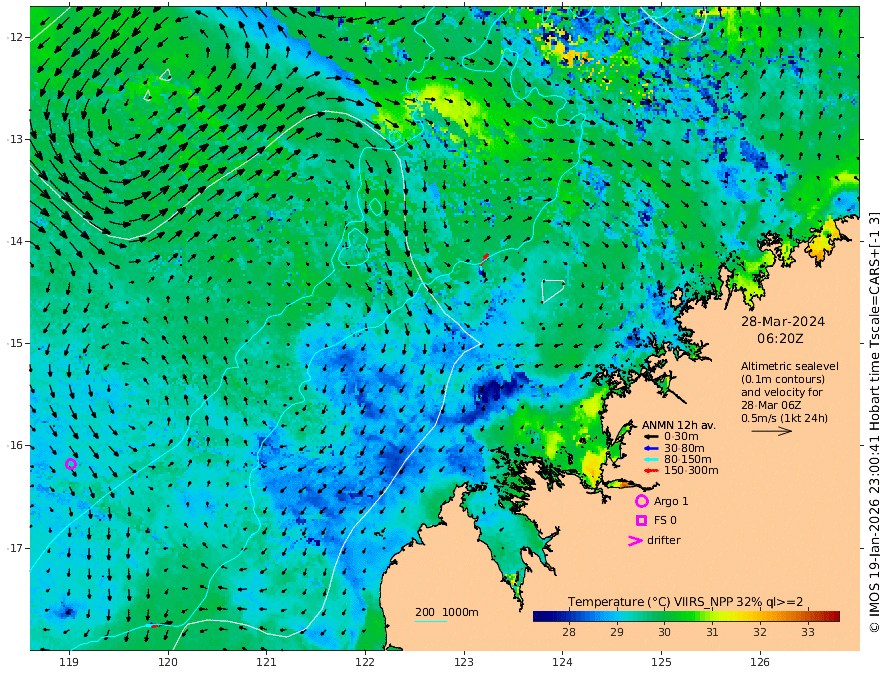Image resolution: width=880 pixels, height=680 pixels.
Task: Click the '0-30m' depth label
Action: [x=681, y=437]
